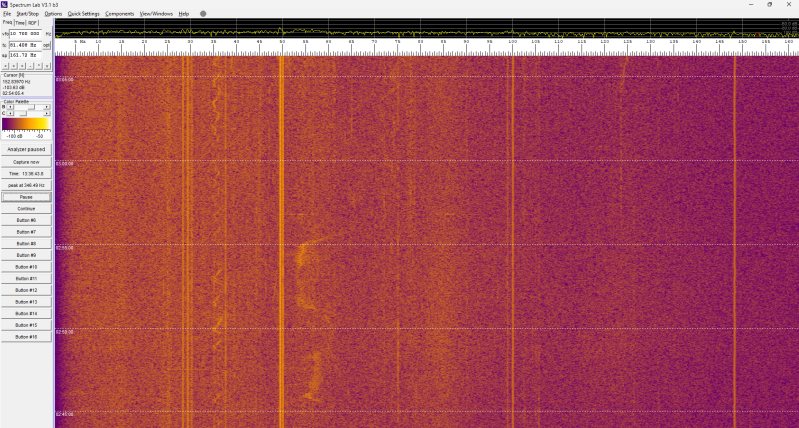Viewport: 799px width, 428px height.
Task: Click left arrow of brightness B slider
Action: point(10,107)
